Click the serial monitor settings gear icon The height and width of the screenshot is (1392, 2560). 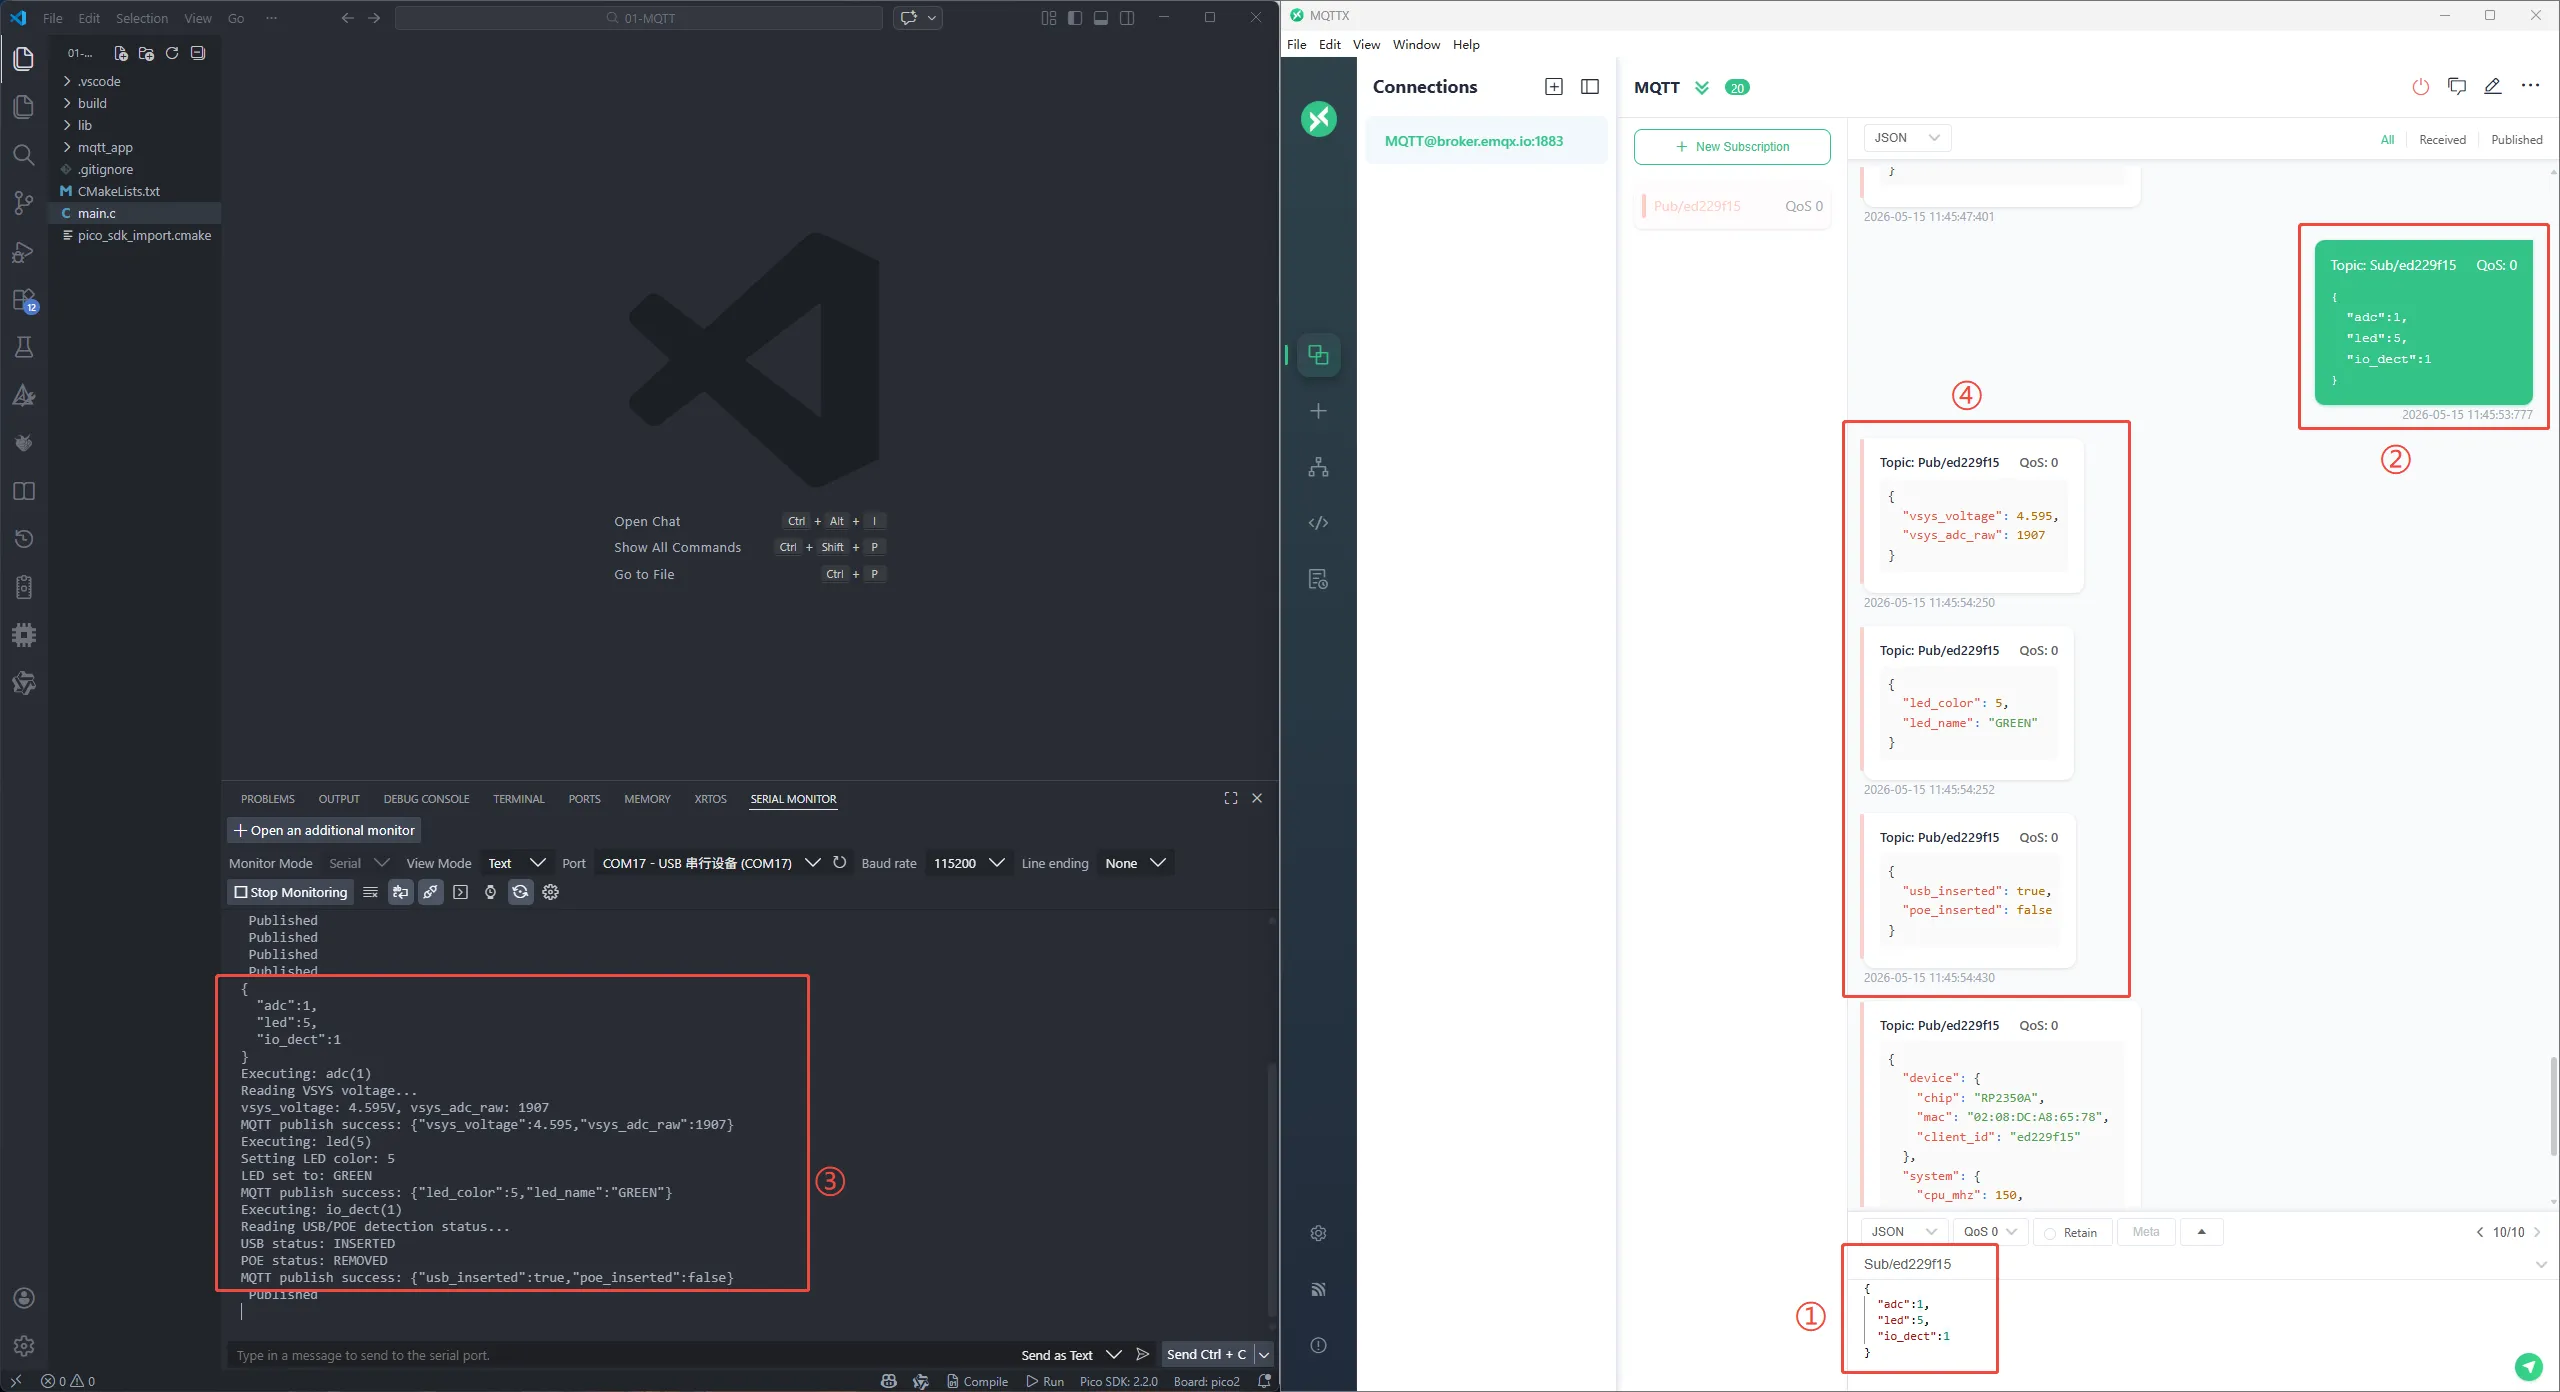[x=550, y=892]
